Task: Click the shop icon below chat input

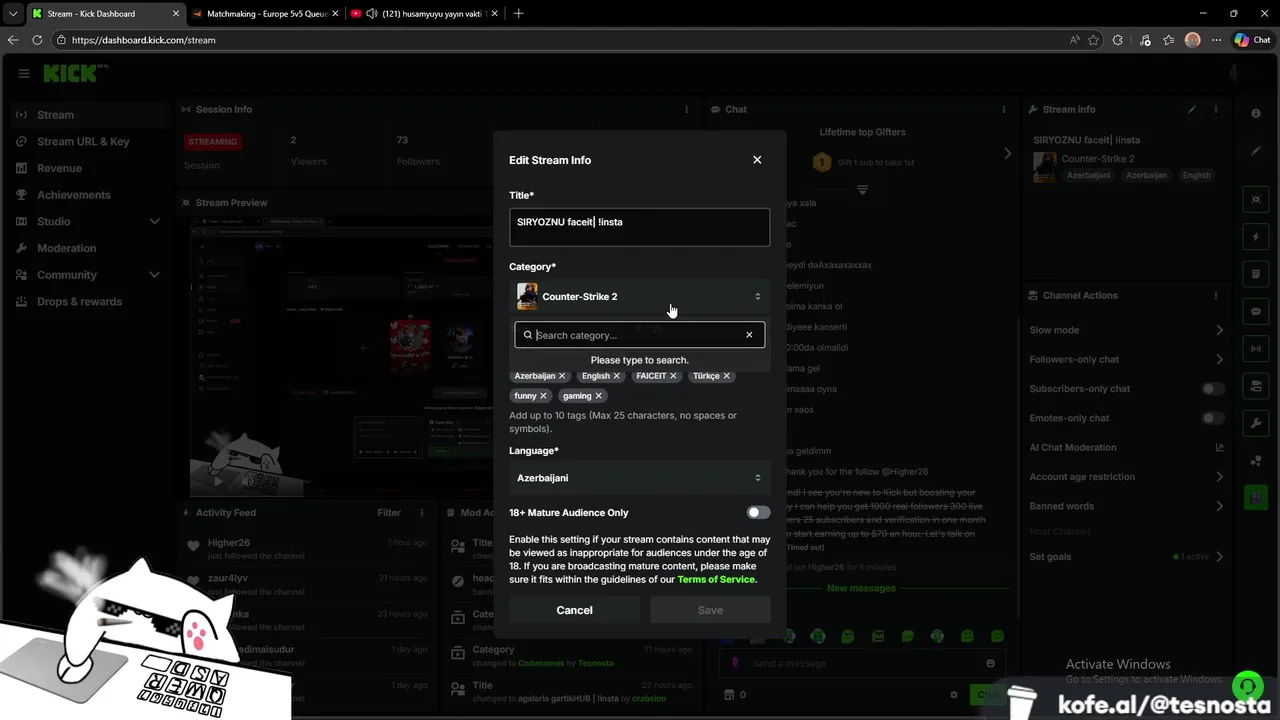Action: 729,694
